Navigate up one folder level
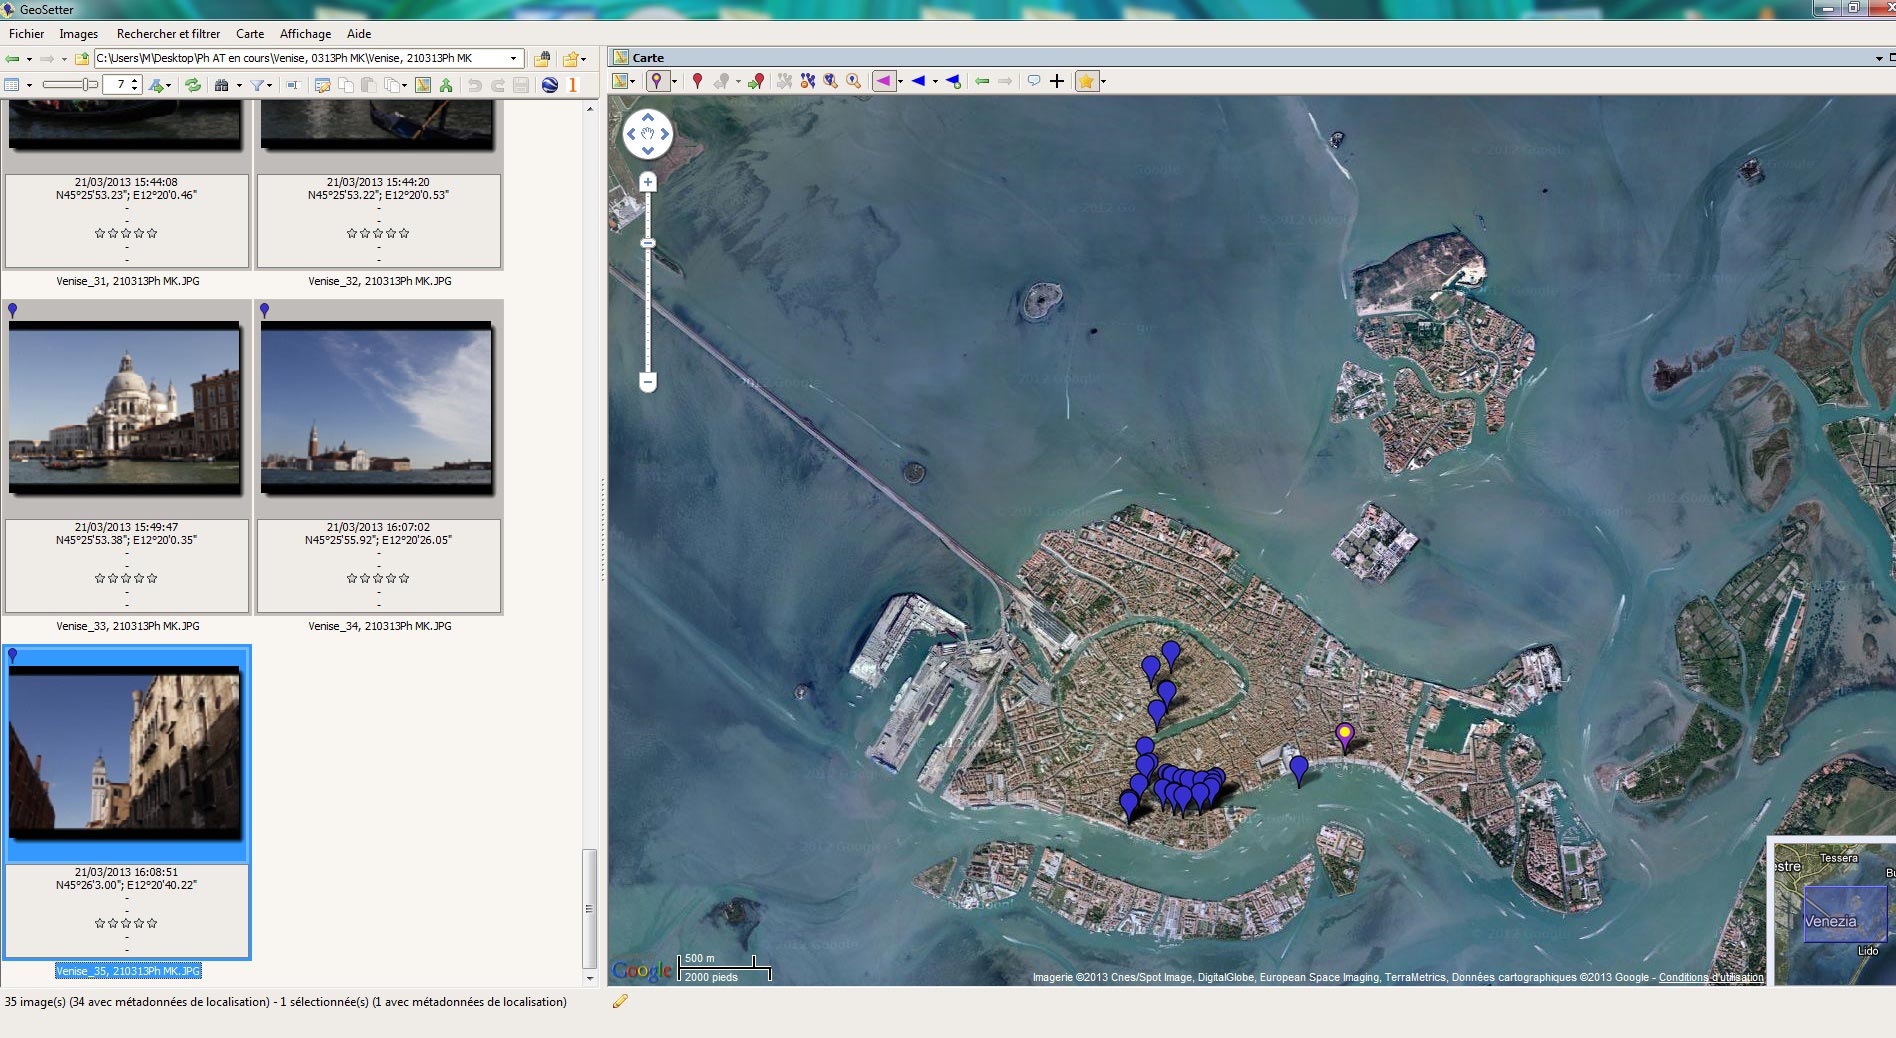The height and width of the screenshot is (1038, 1896). pos(82,58)
